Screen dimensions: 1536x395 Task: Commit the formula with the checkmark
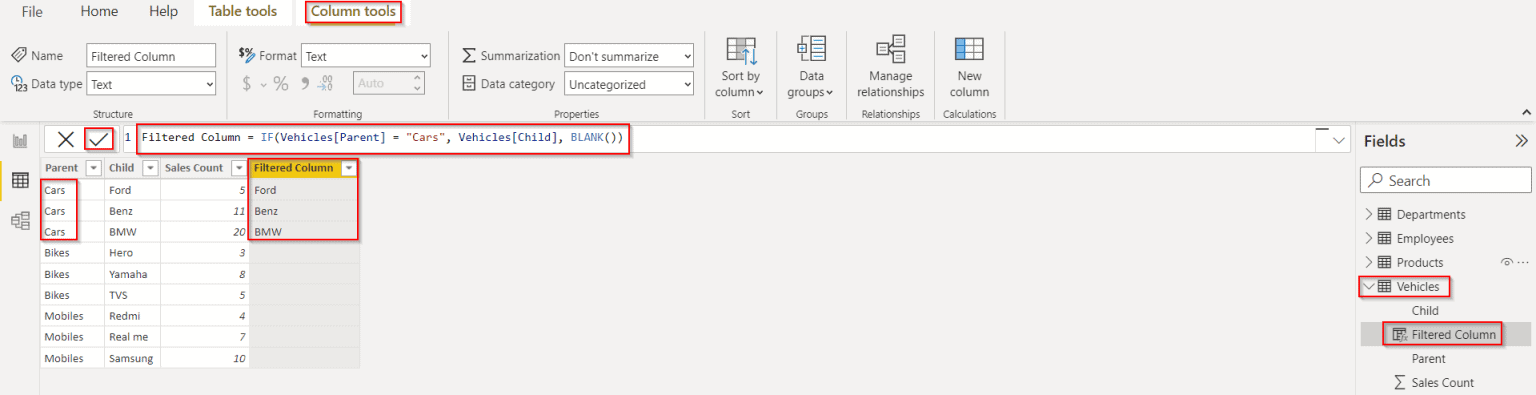pos(99,139)
